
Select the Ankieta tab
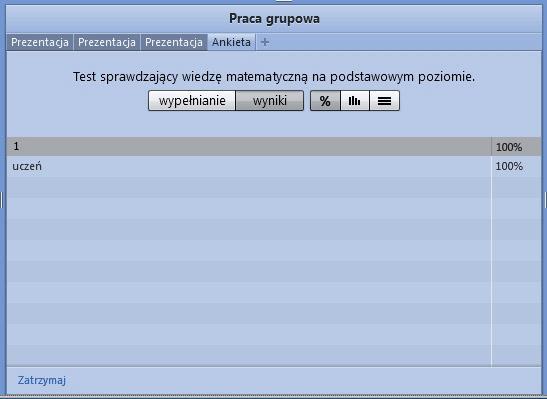click(231, 42)
